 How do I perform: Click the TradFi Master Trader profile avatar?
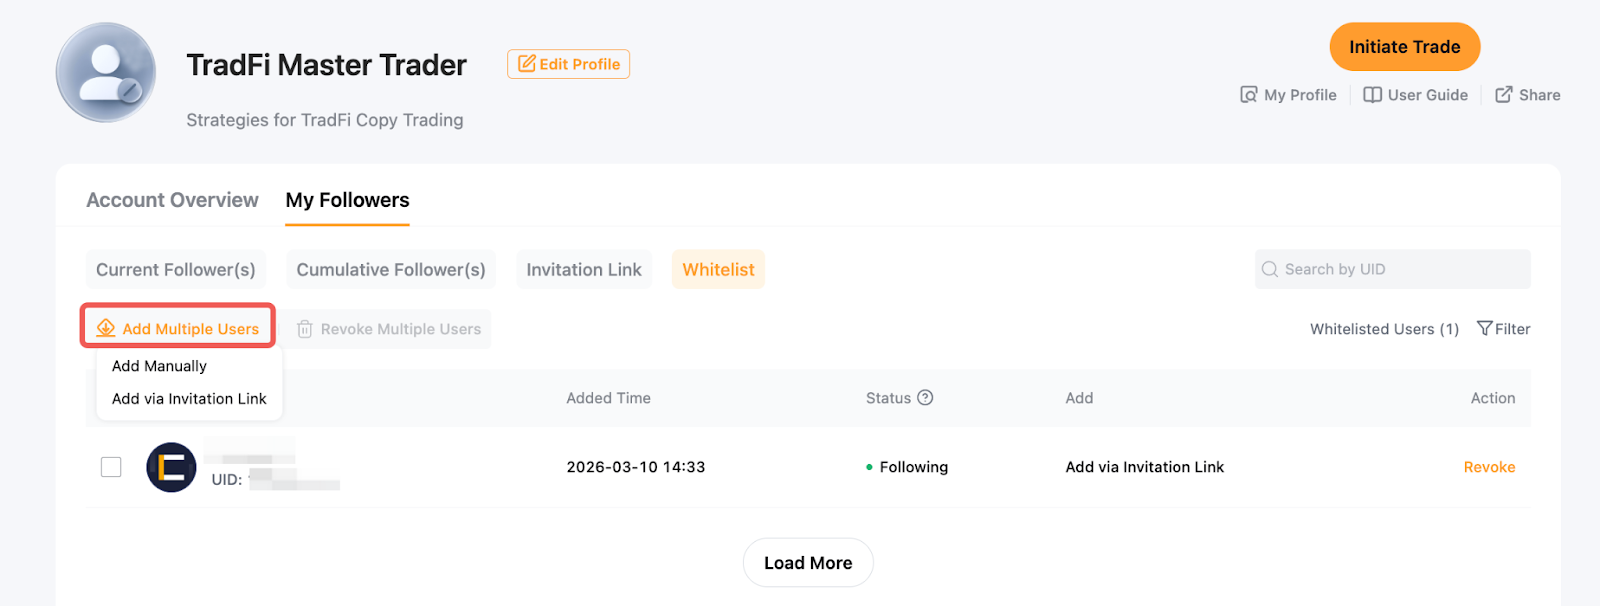(x=106, y=73)
